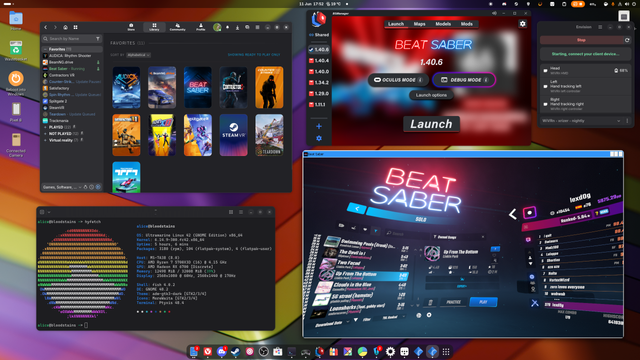This screenshot has height=360, width=640.
Task: Click PLAY button in Beat Saber
Action: (483, 302)
